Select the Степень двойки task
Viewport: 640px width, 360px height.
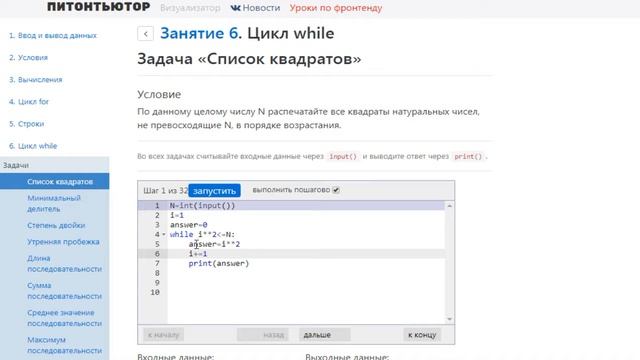(56, 225)
